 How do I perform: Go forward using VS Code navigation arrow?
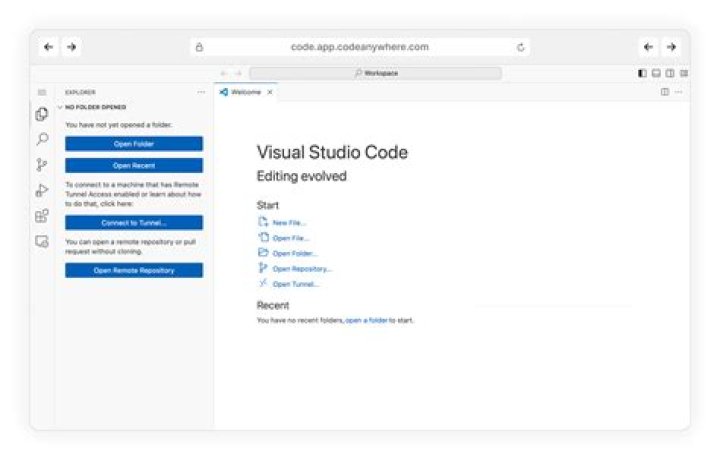(x=238, y=73)
